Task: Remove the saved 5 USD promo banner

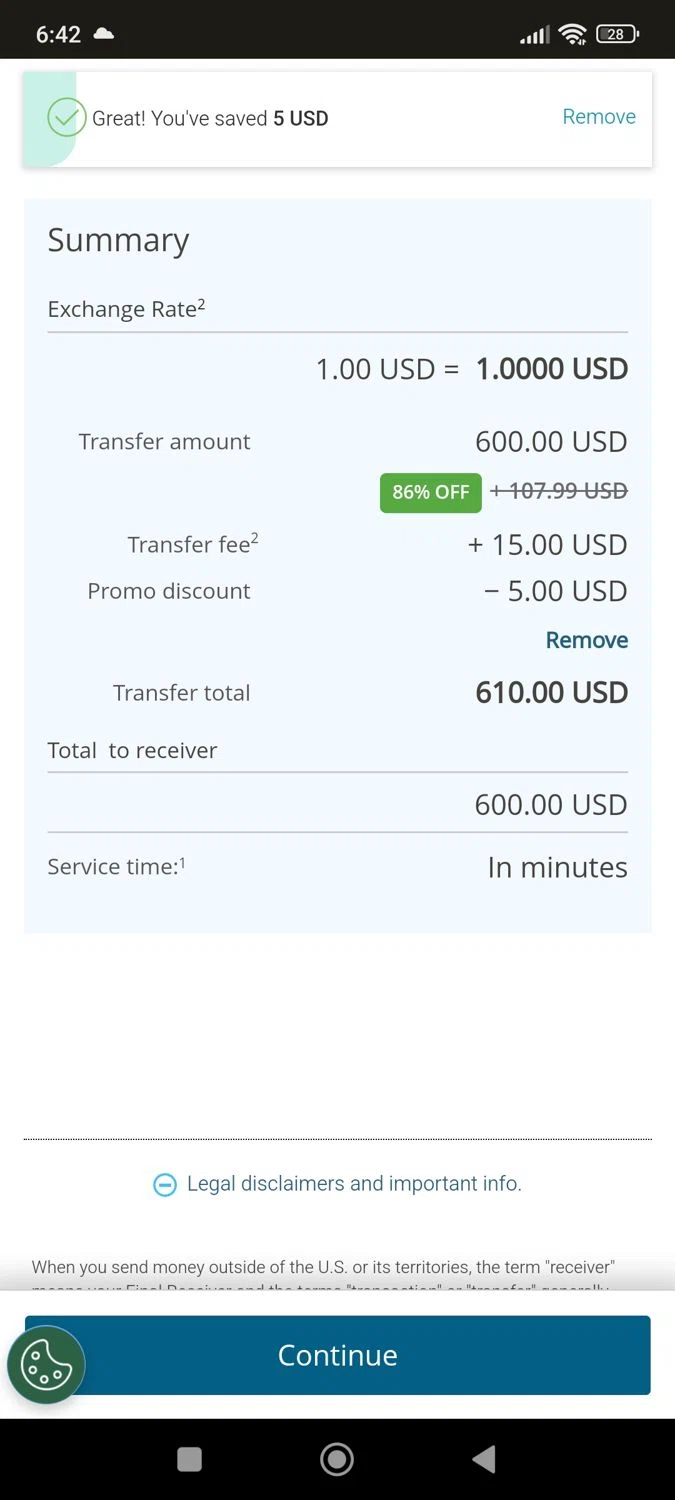Action: click(x=599, y=116)
